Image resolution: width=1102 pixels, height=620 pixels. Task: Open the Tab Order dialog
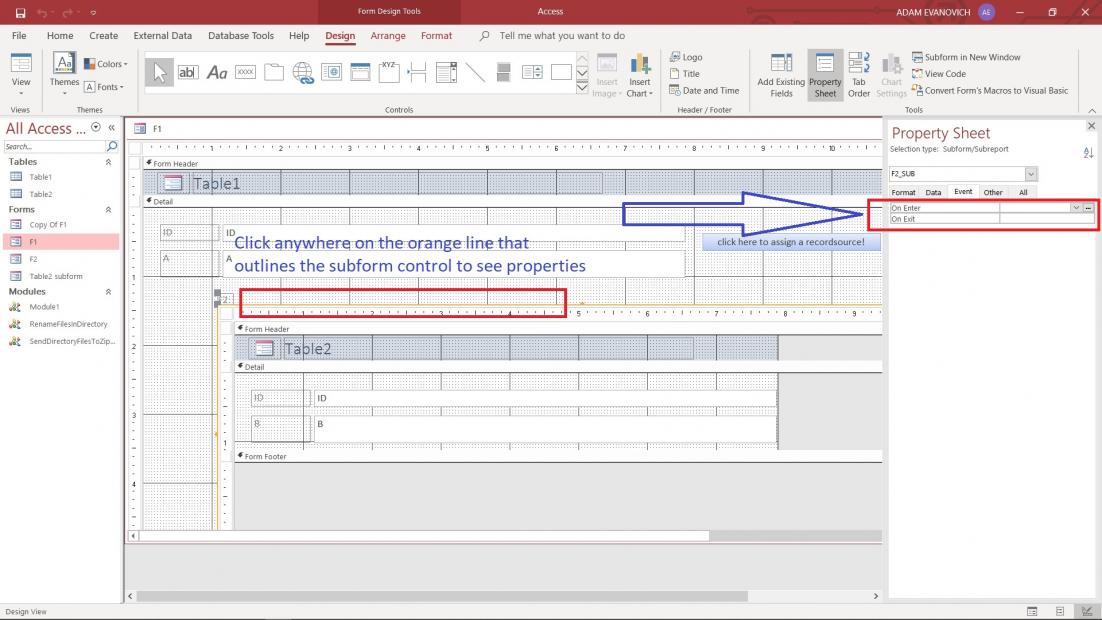tap(859, 76)
